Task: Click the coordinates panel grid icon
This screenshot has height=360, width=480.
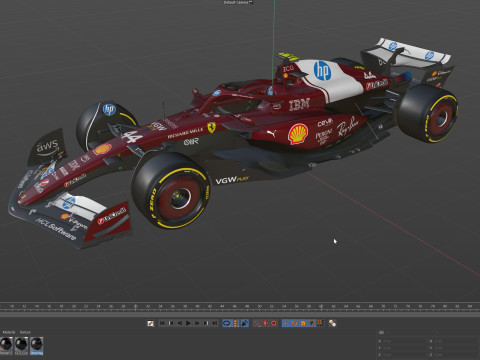Action: click(x=382, y=332)
